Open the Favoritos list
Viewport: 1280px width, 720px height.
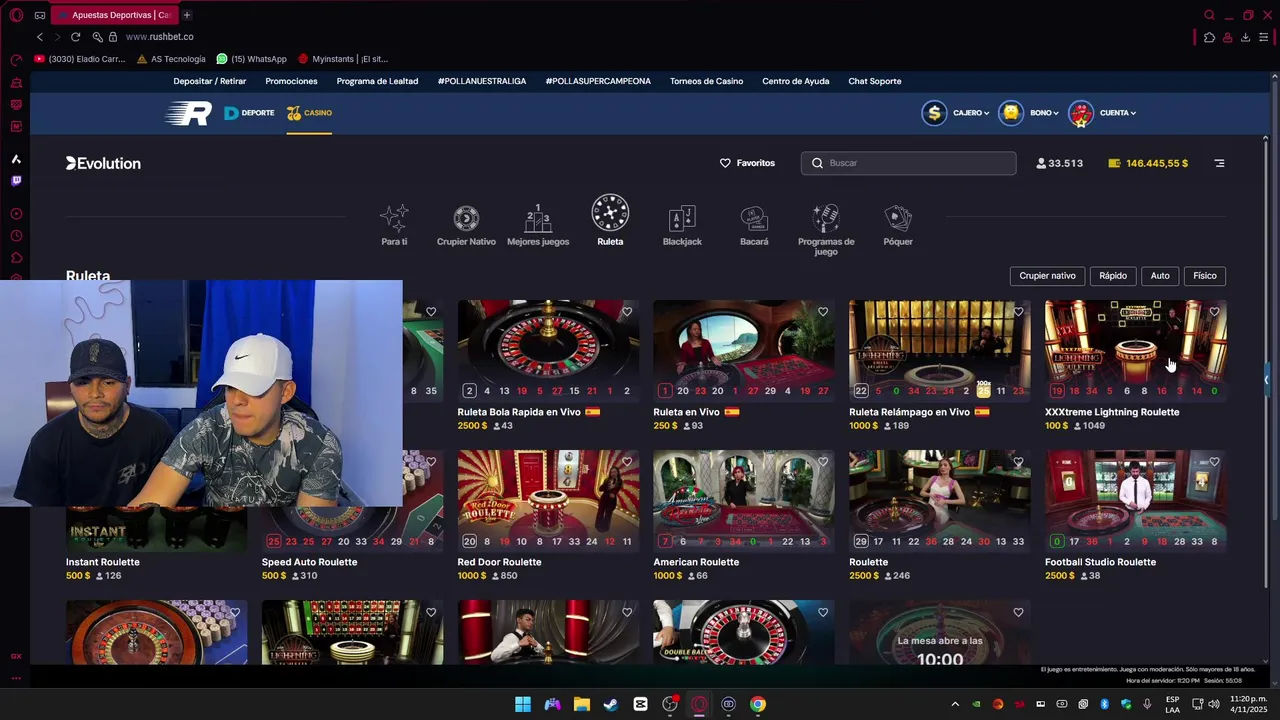pos(747,163)
